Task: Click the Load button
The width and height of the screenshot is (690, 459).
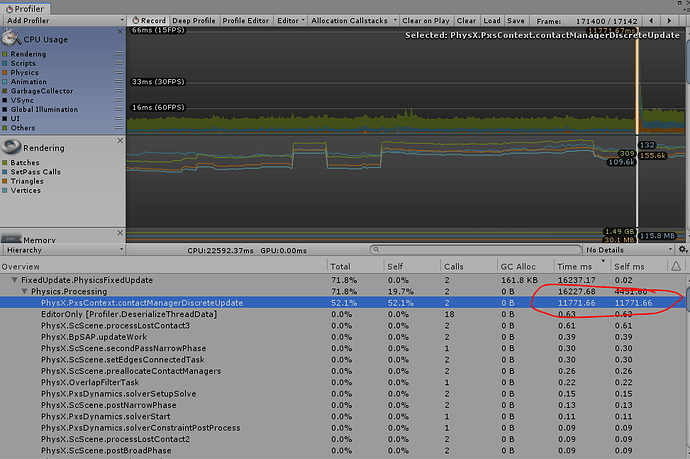Action: tap(492, 21)
